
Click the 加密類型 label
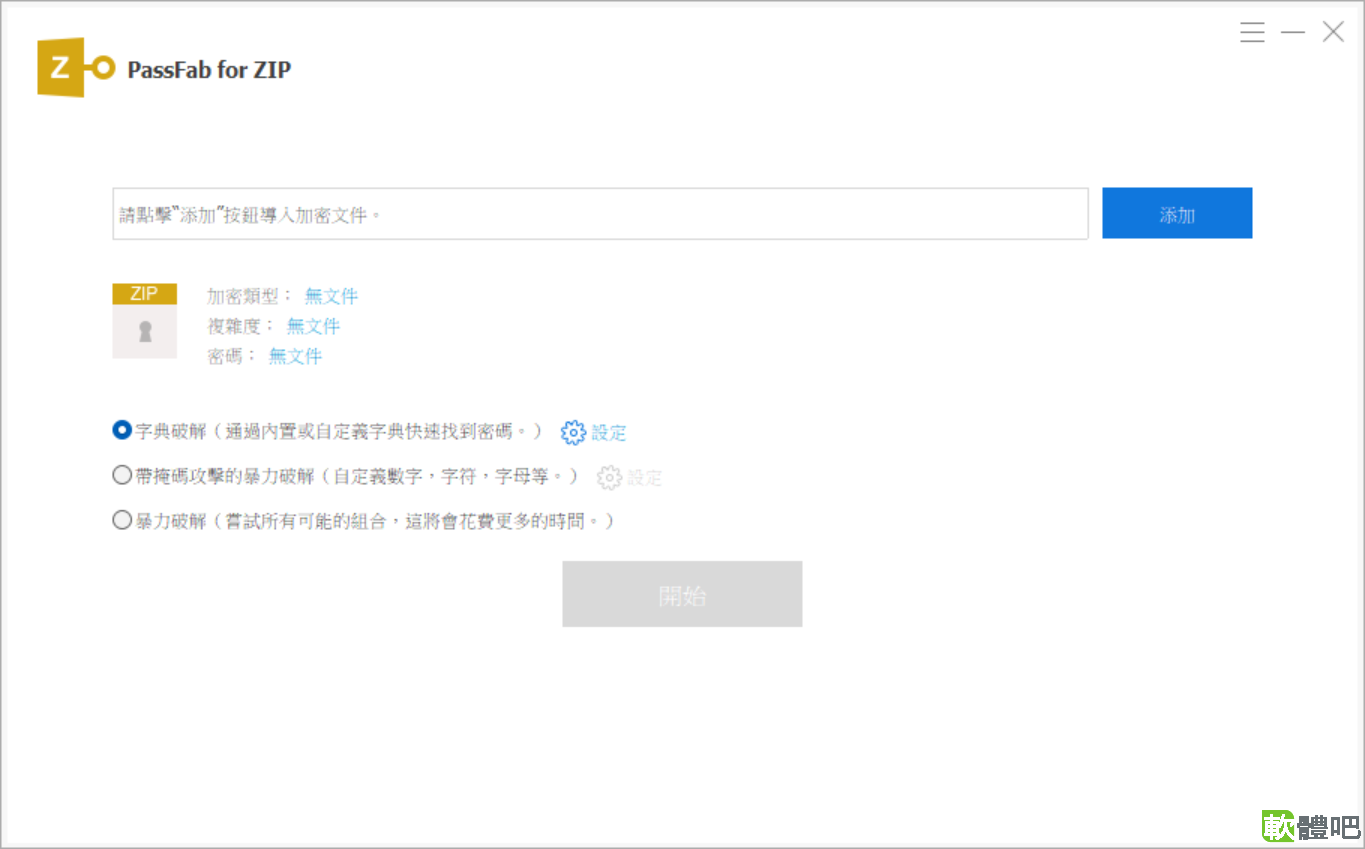[x=250, y=296]
